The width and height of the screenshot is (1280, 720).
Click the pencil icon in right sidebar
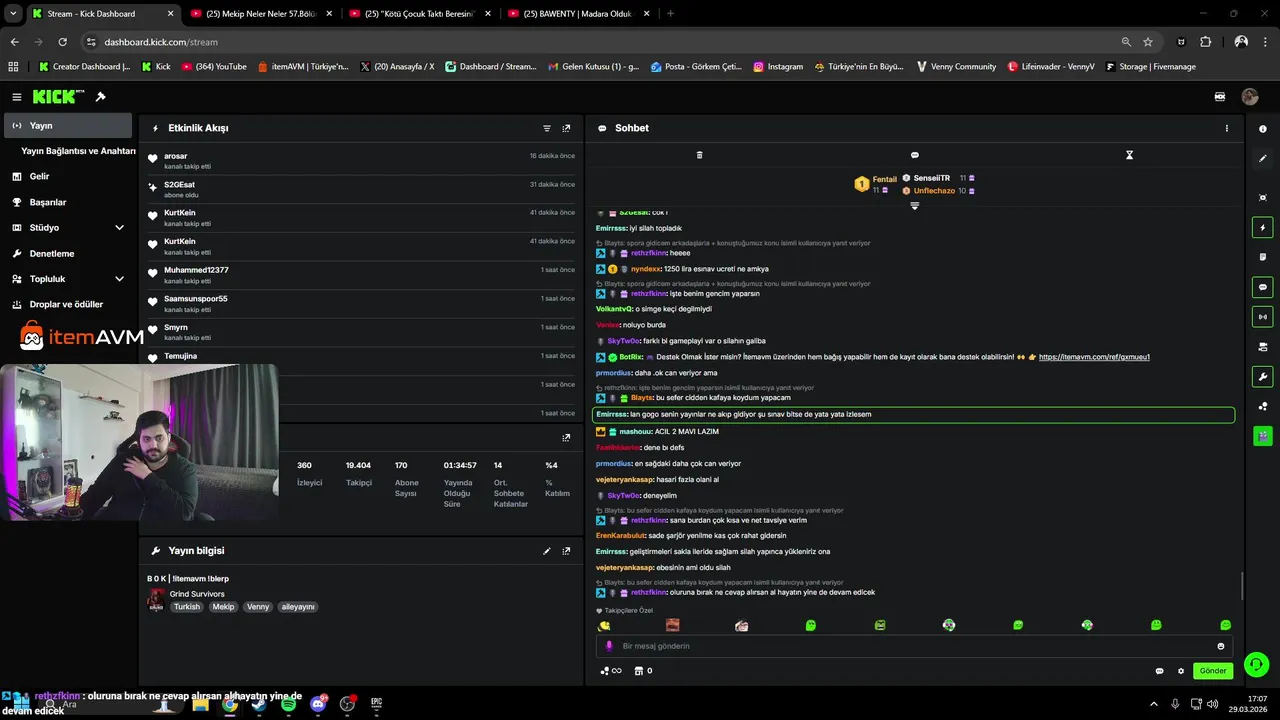(x=1263, y=158)
